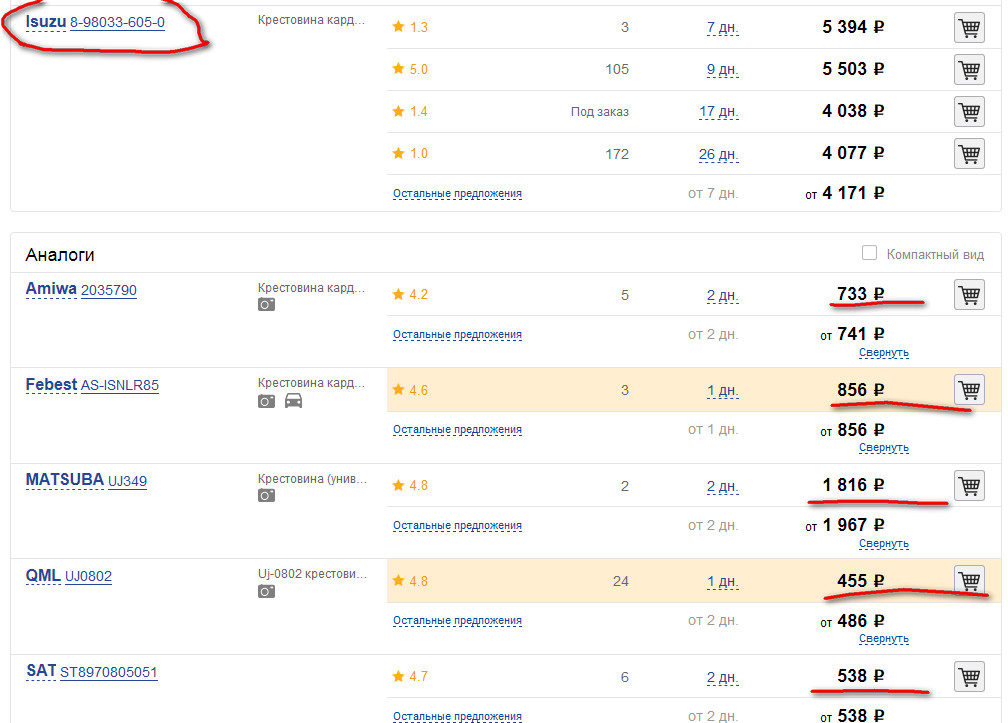This screenshot has width=1008, height=723.
Task: Click the quantity 24 in QML row
Action: point(621,582)
